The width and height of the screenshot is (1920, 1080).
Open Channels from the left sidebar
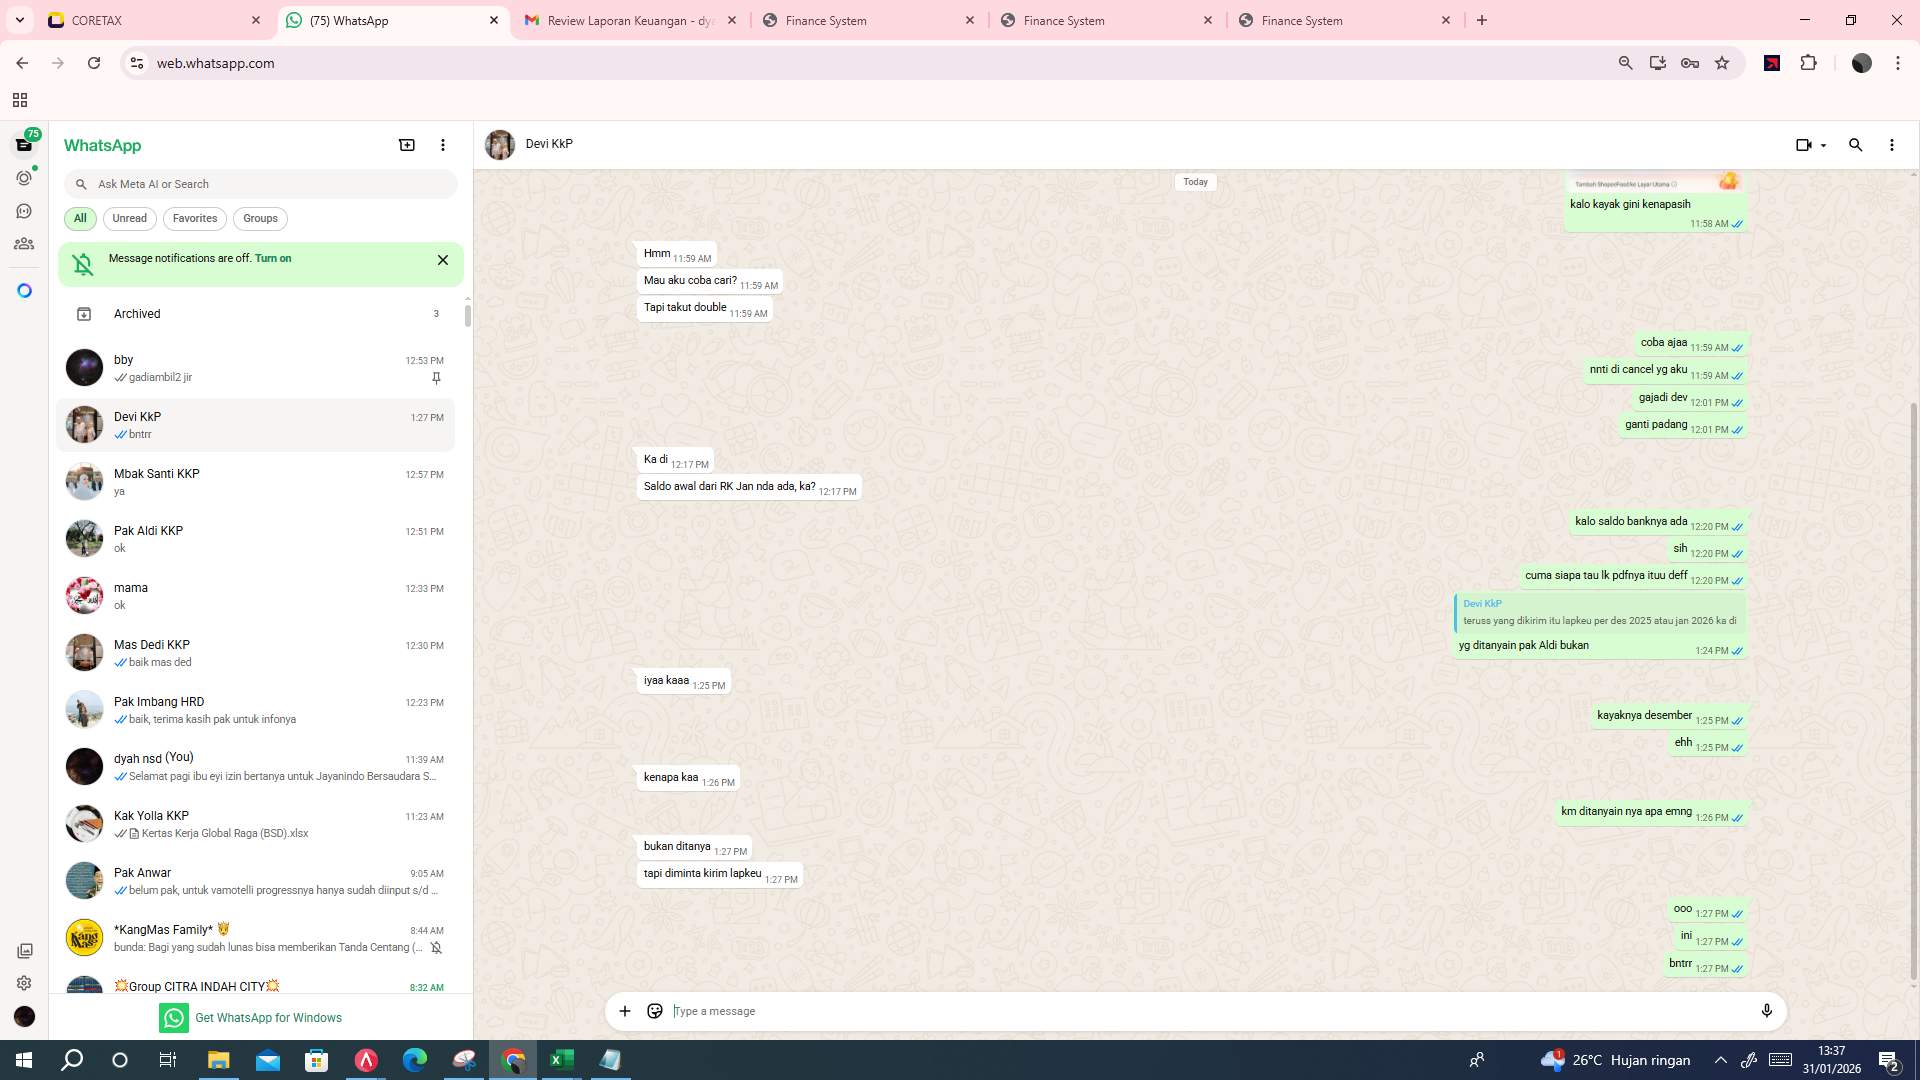pos(23,210)
